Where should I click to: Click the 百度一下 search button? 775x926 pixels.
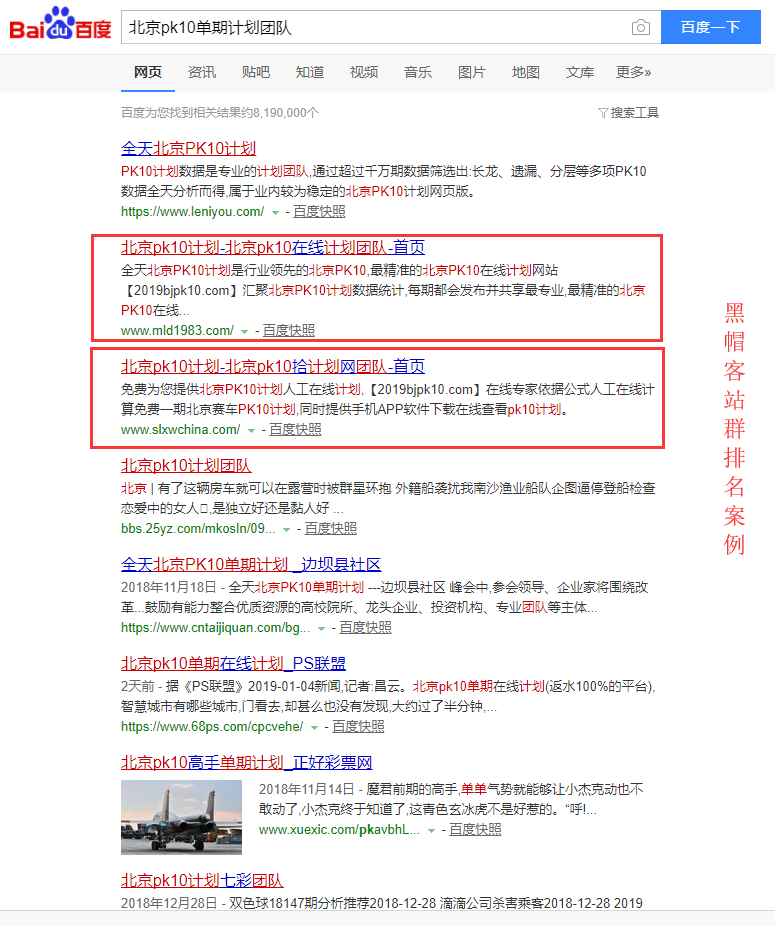[711, 27]
